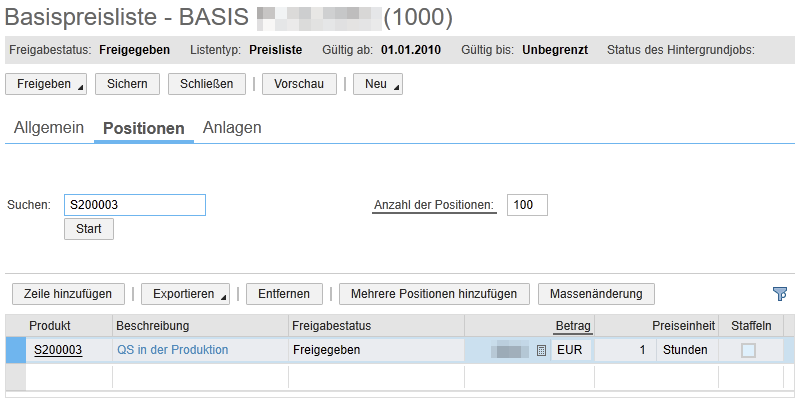Open the filter icon above the table
803x402 pixels.
(x=779, y=294)
